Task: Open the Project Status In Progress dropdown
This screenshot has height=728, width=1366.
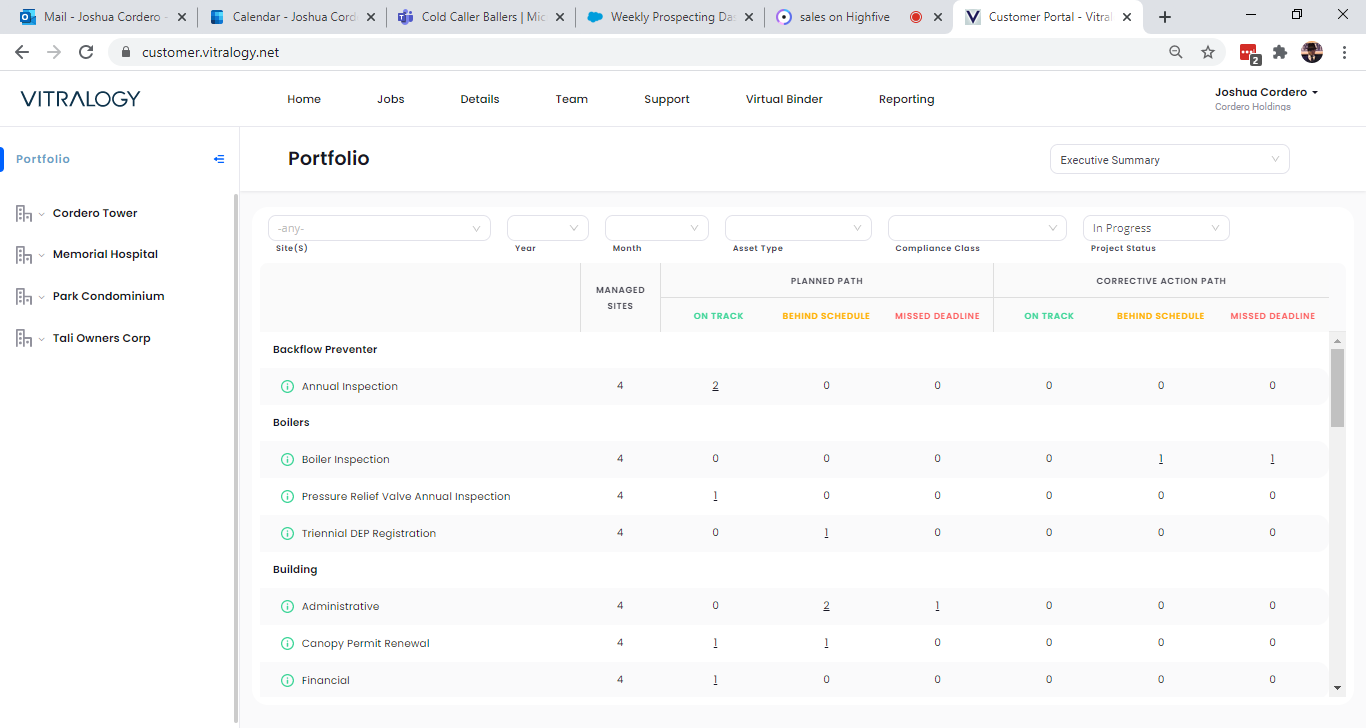Action: [x=1156, y=228]
